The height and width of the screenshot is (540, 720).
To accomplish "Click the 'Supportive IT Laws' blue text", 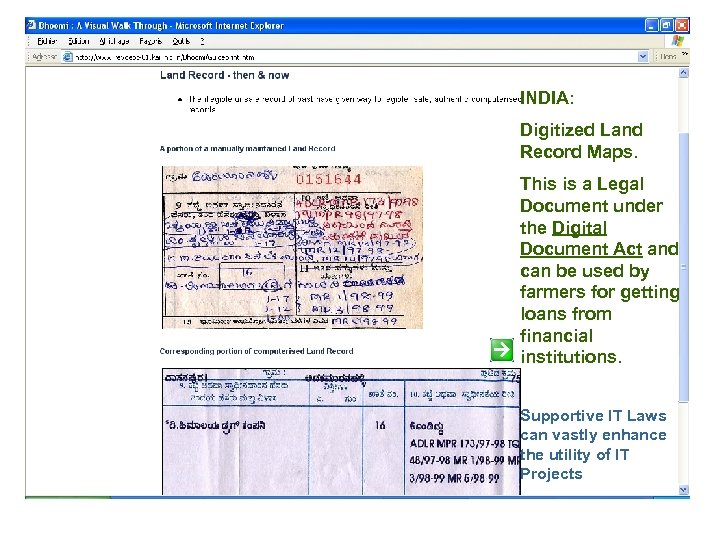I will click(593, 416).
